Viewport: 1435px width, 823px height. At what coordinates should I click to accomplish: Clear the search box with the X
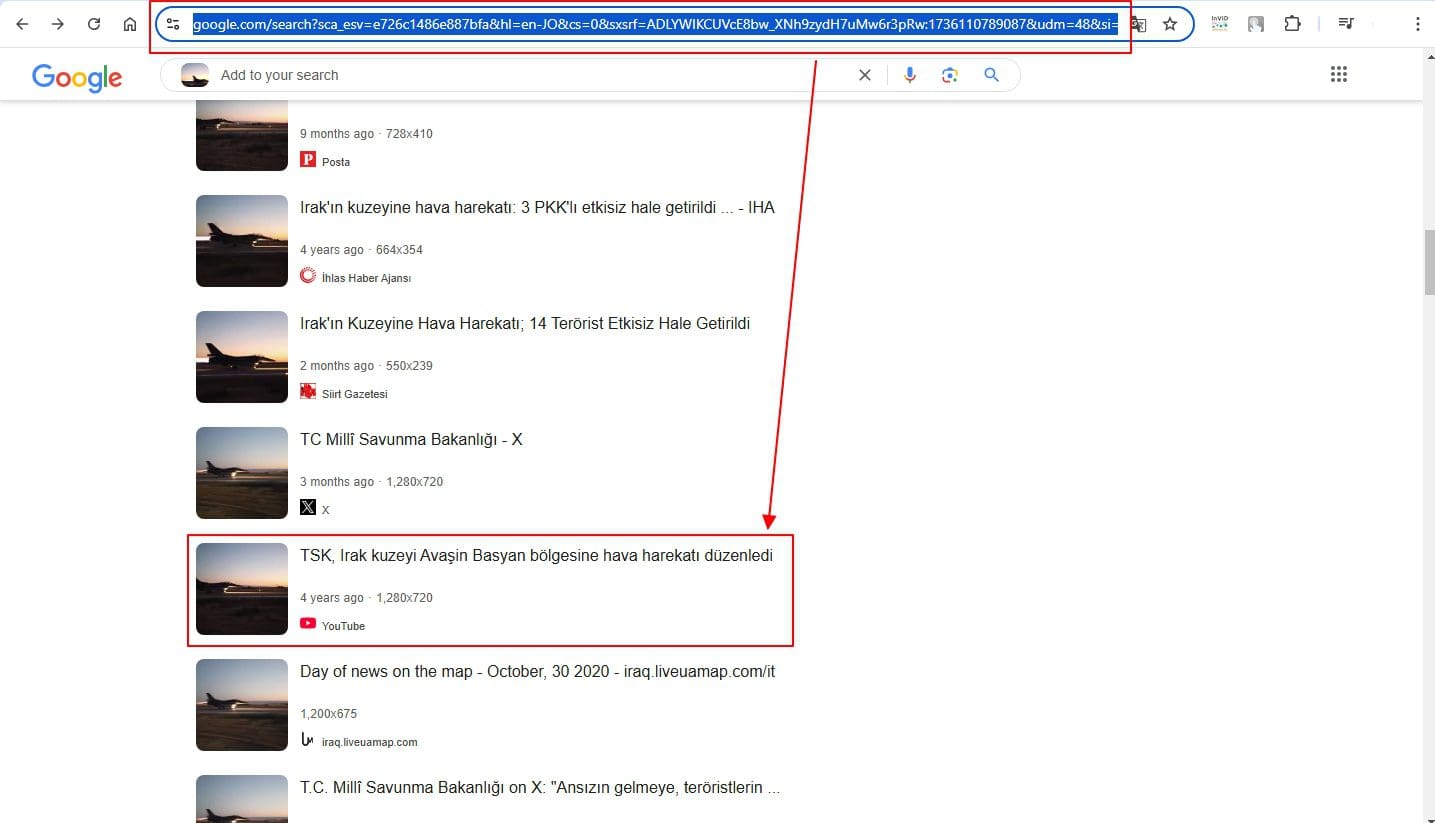point(865,75)
